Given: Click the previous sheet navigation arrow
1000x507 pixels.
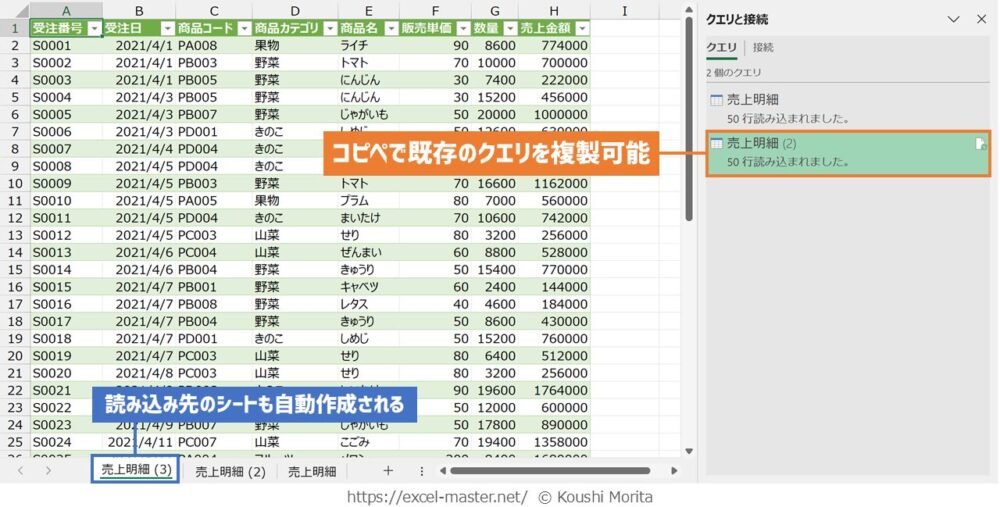Looking at the screenshot, I should [x=21, y=471].
